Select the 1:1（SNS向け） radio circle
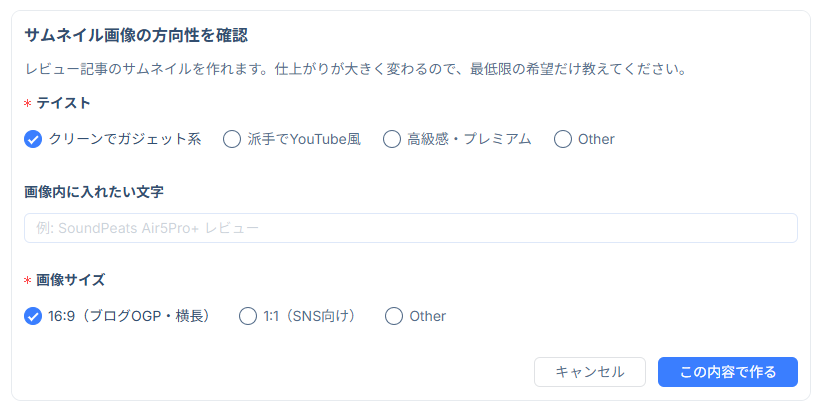Screen dimensions: 833x414 (x=248, y=316)
